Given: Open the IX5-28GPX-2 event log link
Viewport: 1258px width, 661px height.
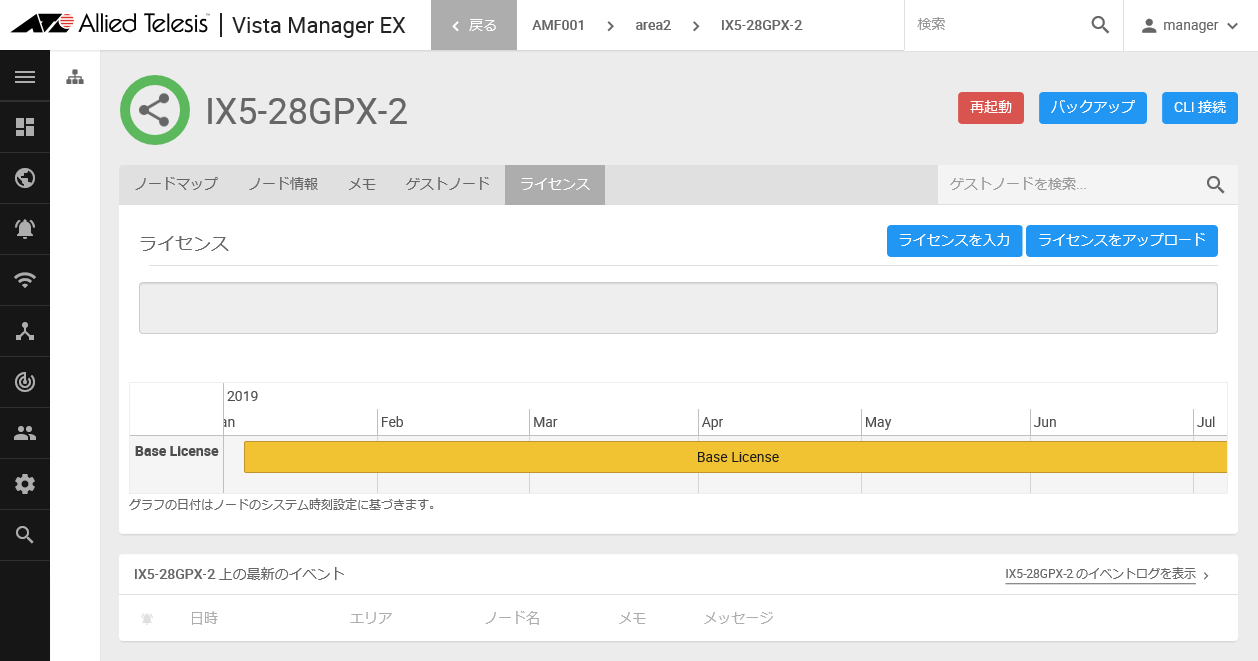Looking at the screenshot, I should [1100, 574].
